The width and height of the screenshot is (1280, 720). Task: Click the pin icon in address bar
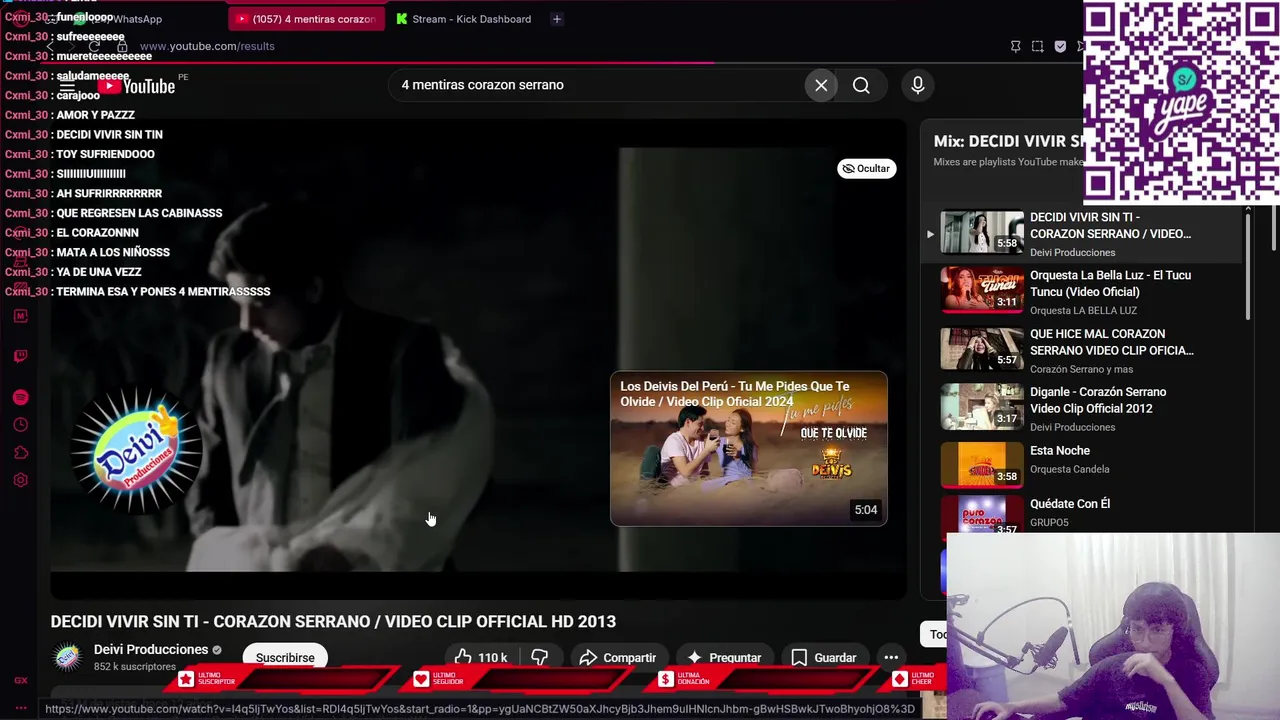coord(1015,46)
